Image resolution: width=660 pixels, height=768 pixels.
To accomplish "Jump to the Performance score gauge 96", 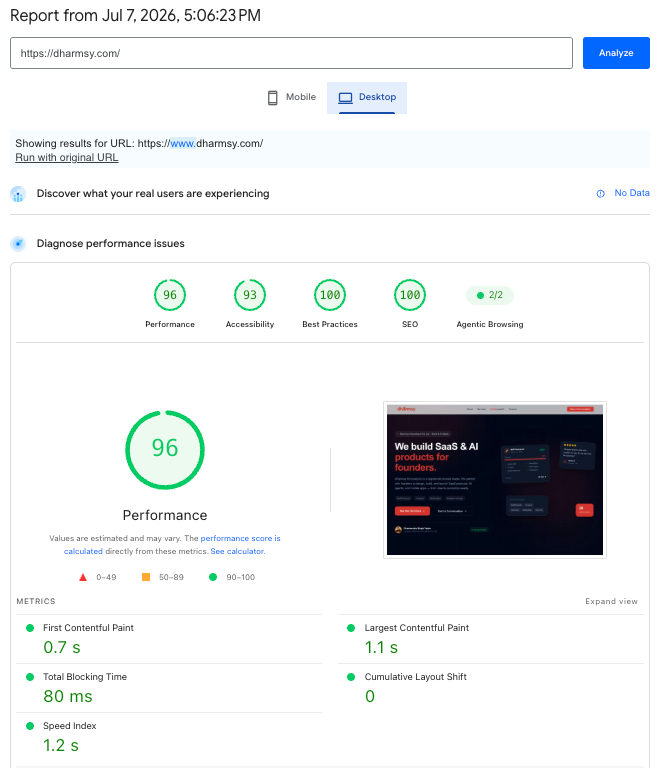I will click(x=170, y=295).
